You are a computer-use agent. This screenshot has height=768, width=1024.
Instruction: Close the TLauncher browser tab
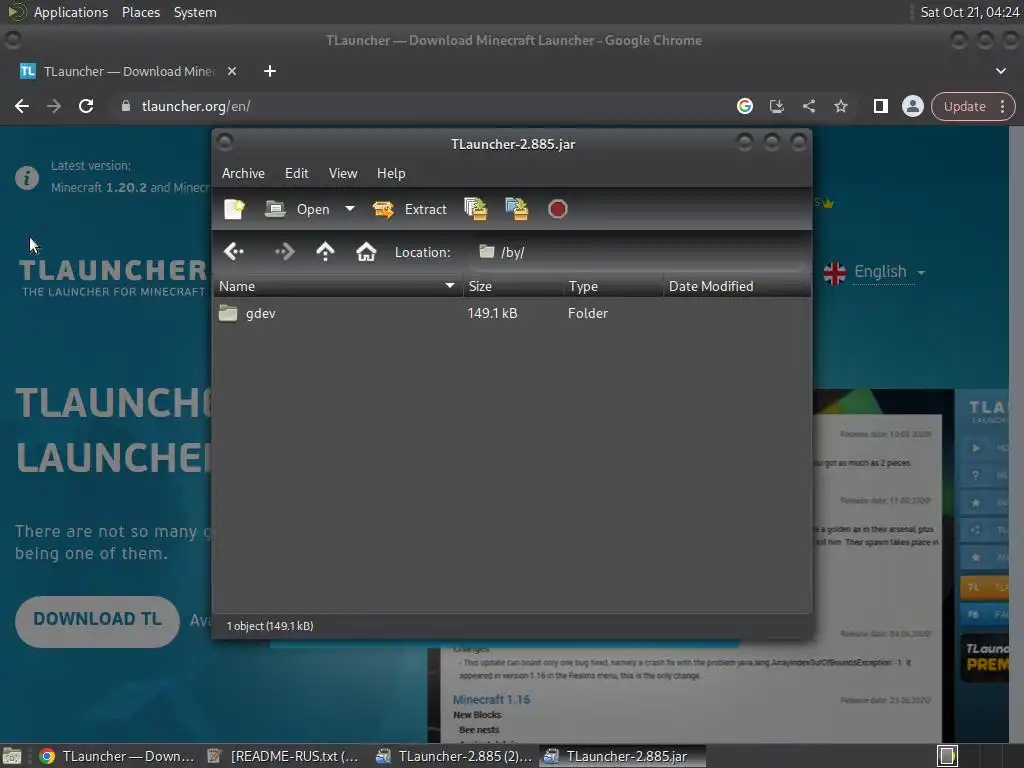[232, 71]
